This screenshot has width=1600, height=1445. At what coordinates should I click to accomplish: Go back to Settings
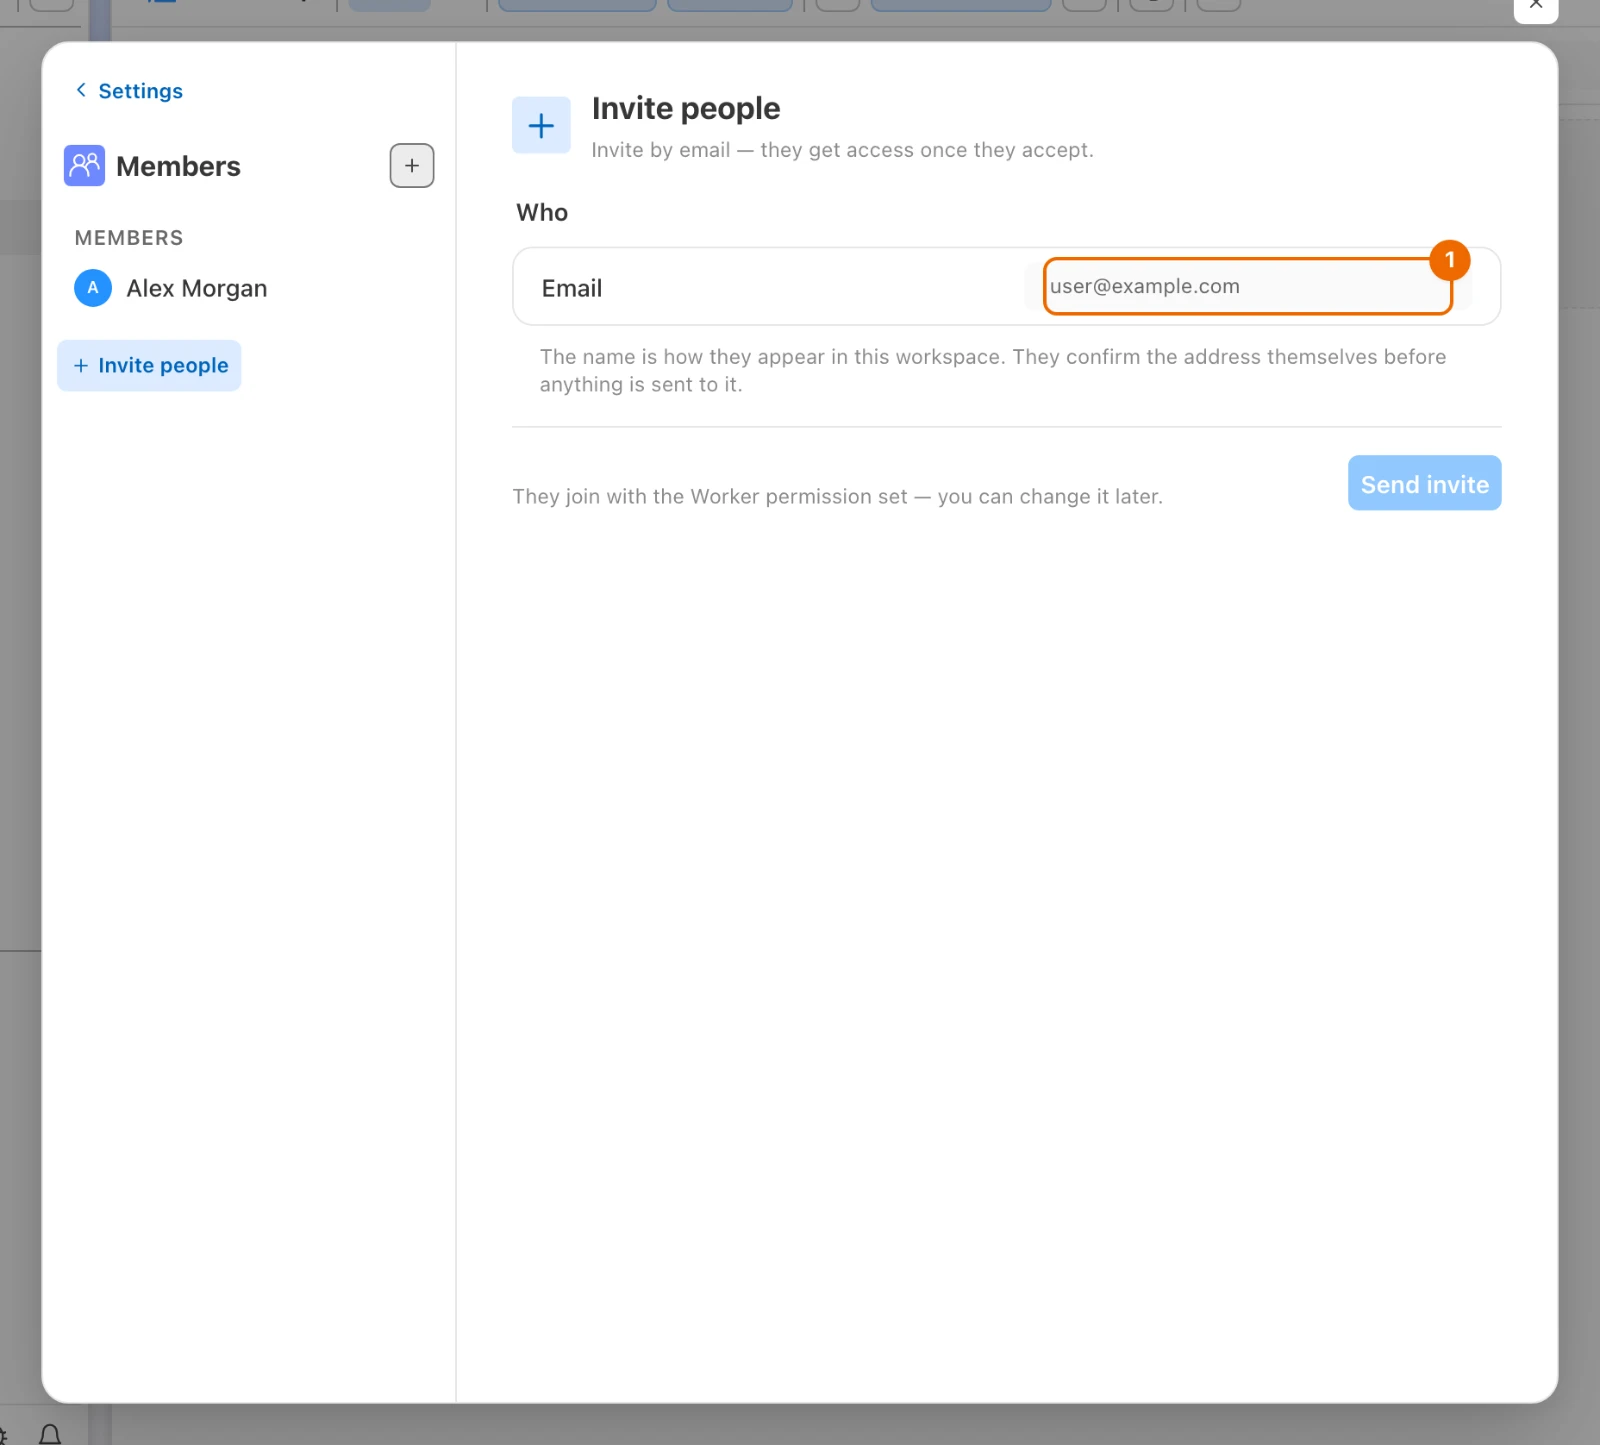click(129, 91)
